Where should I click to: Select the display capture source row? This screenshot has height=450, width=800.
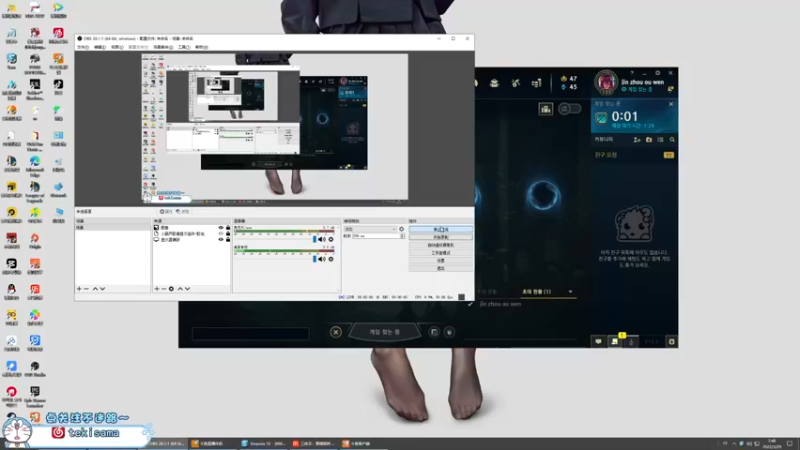click(191, 239)
